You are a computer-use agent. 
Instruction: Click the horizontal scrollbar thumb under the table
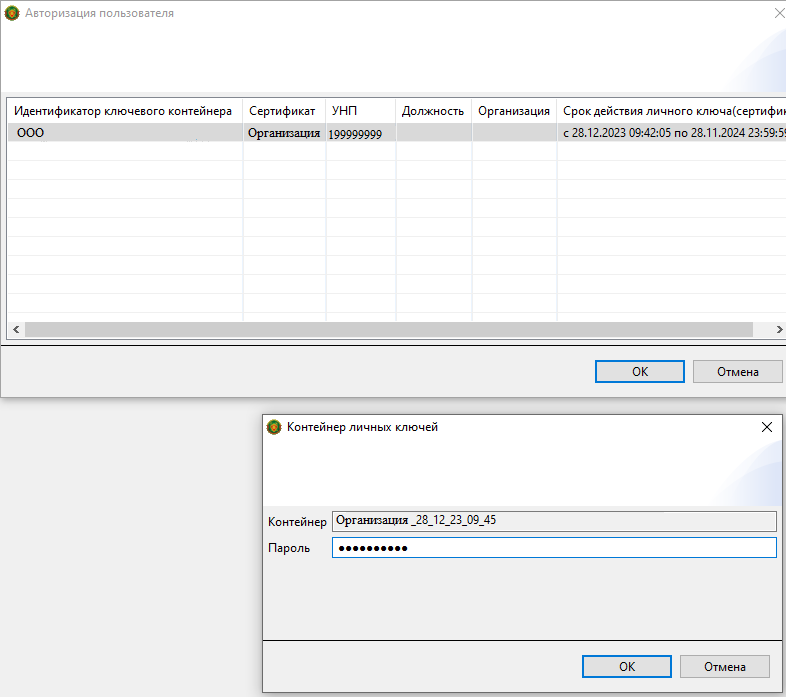(x=388, y=329)
